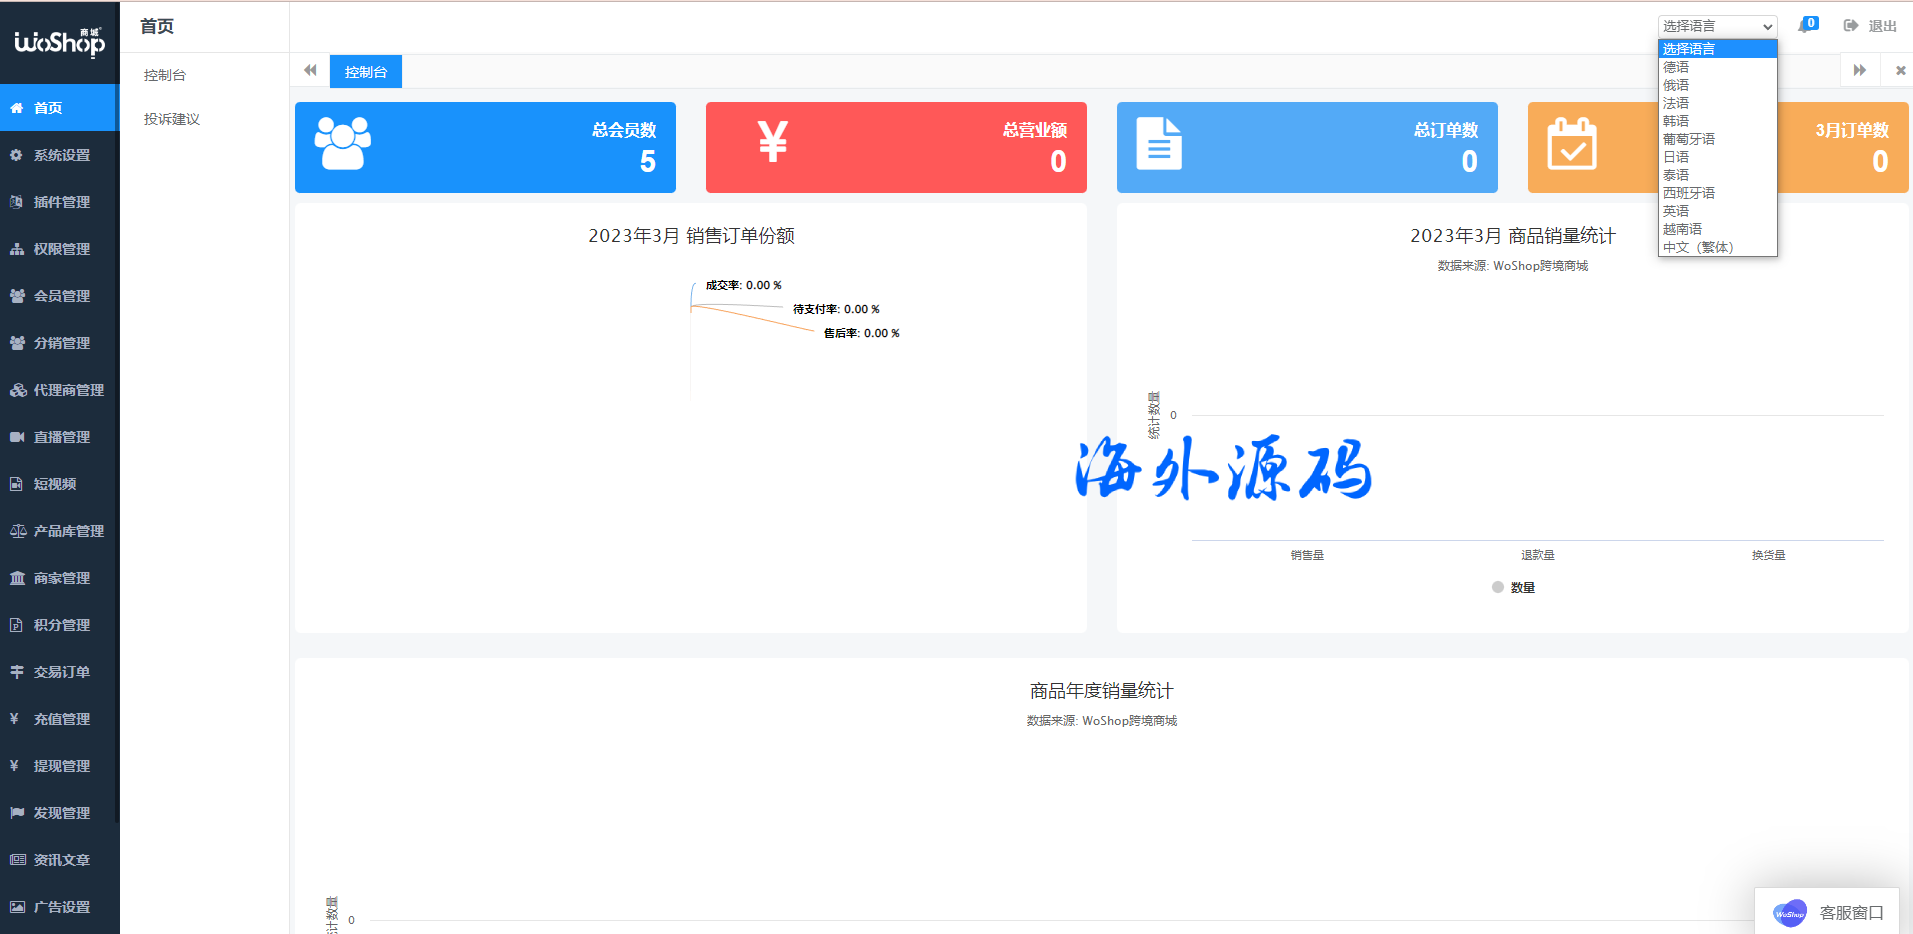Click the total orders document icon

(1159, 144)
